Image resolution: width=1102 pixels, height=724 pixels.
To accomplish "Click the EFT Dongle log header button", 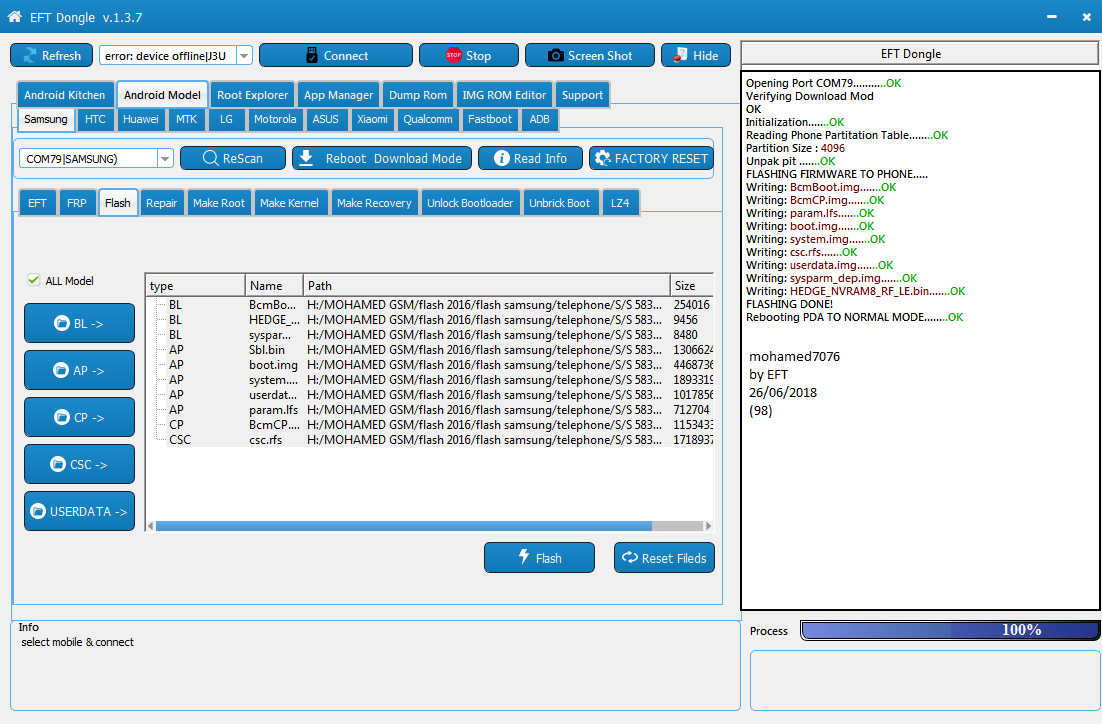I will pos(919,53).
